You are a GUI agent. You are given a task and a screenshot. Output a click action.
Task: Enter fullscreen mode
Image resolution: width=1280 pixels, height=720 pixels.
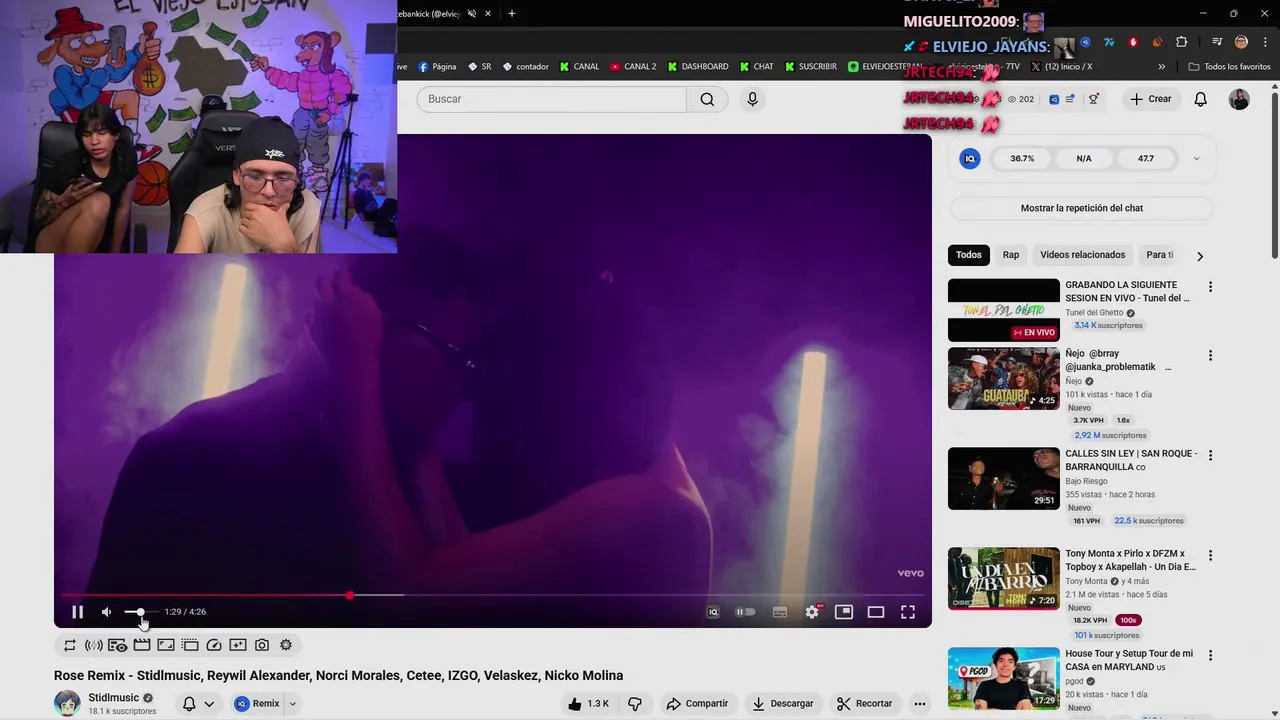[x=908, y=612]
